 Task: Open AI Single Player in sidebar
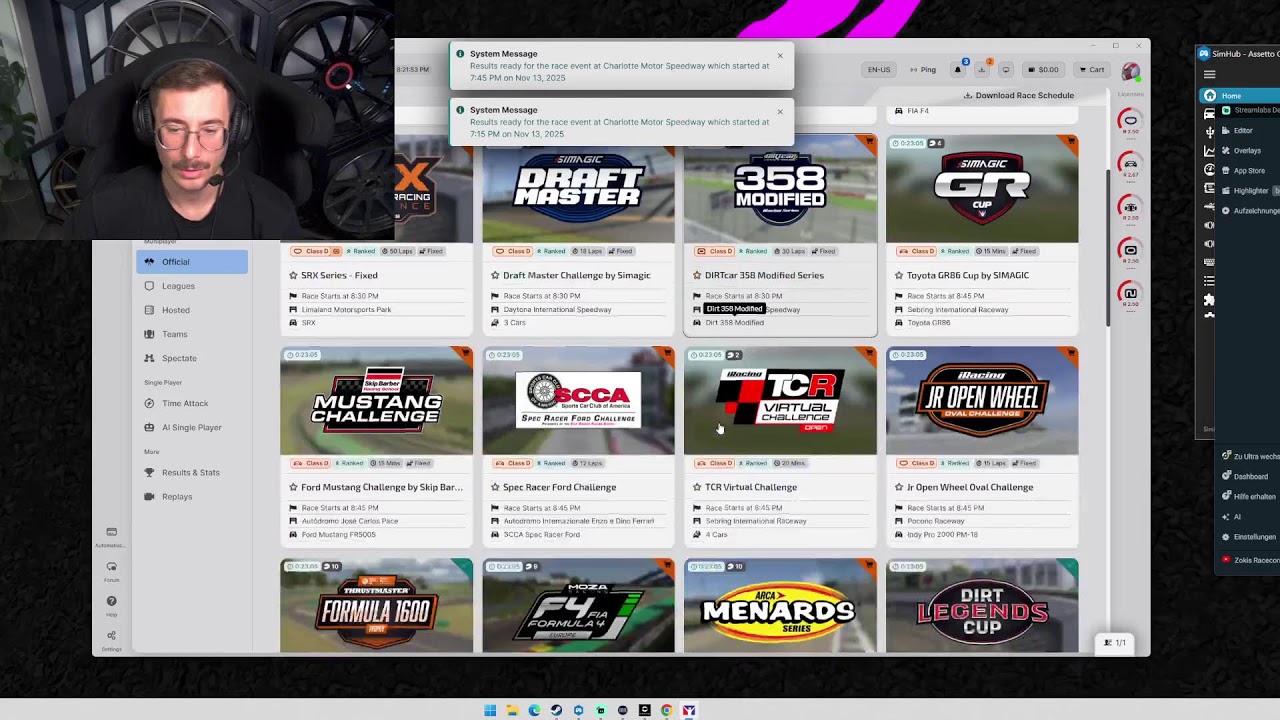(192, 427)
